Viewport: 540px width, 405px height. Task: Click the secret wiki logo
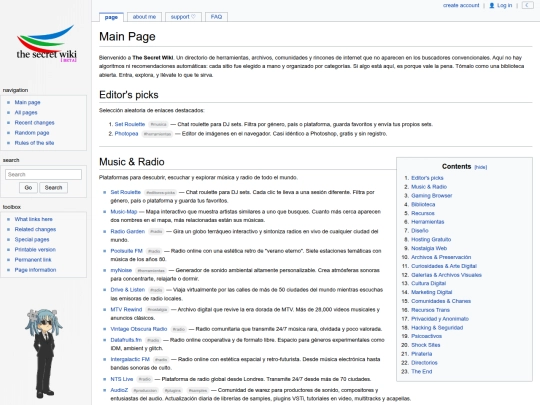point(46,44)
